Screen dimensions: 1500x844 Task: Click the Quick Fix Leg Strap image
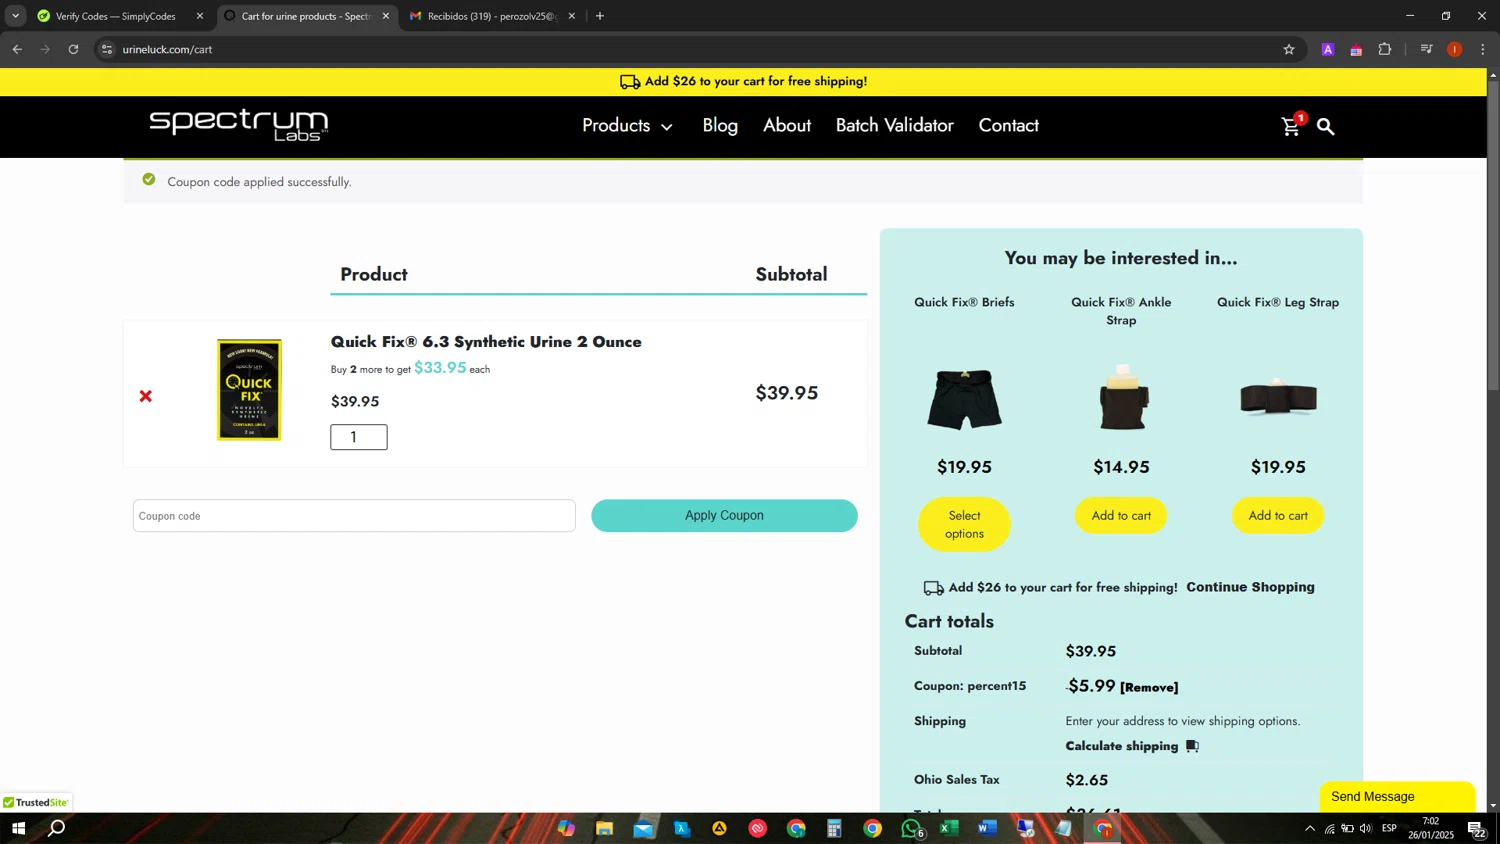click(x=1278, y=398)
